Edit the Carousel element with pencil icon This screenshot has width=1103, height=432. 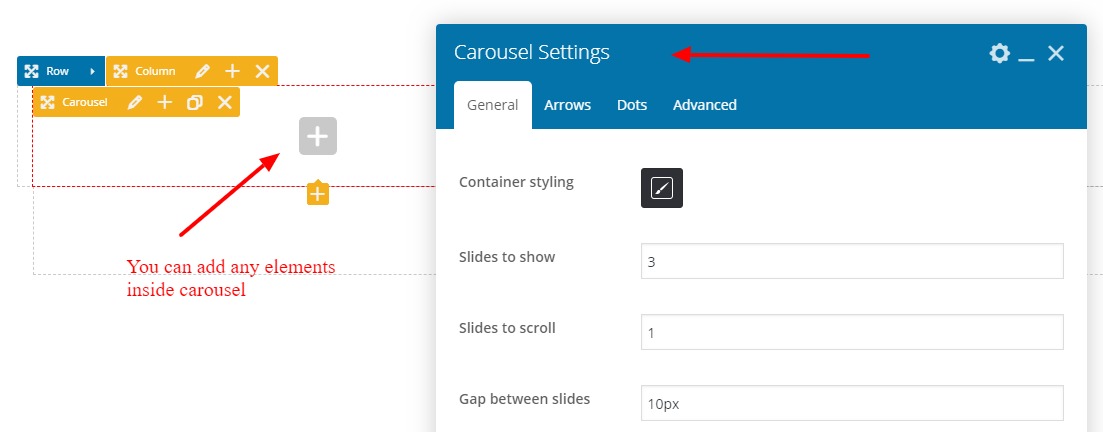[135, 102]
